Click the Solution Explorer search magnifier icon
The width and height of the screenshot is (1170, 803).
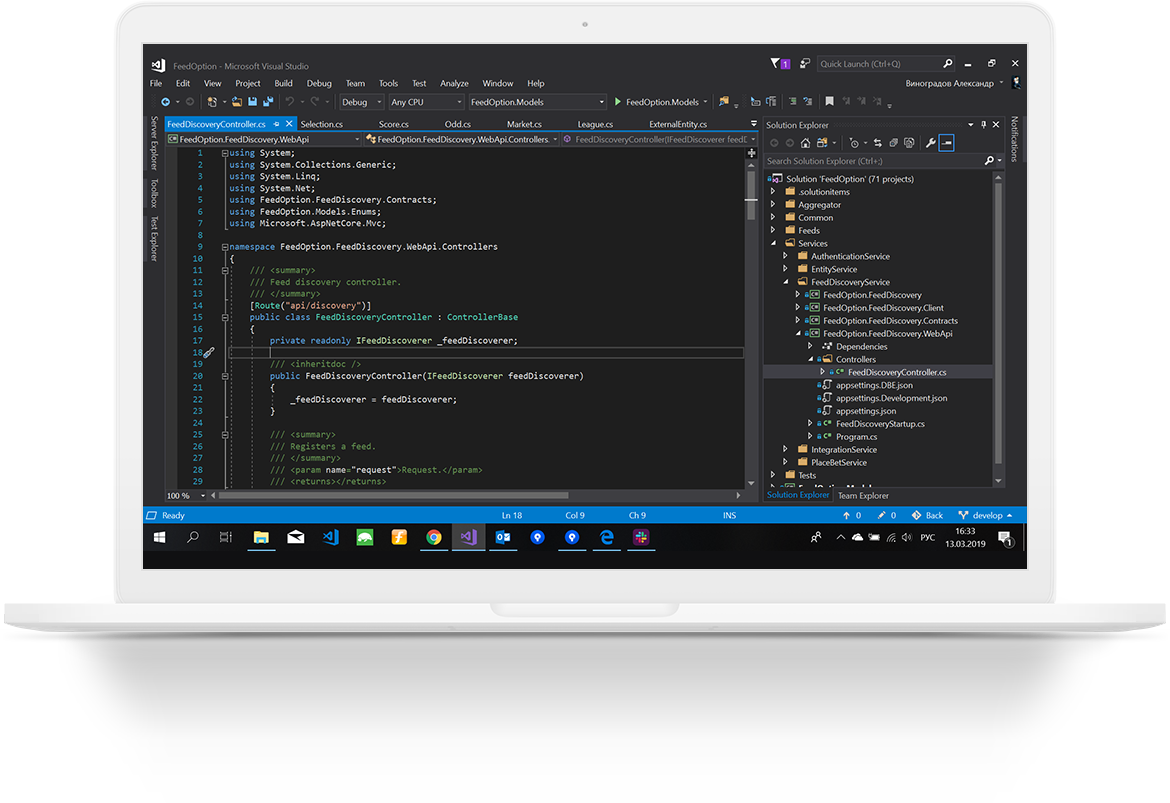(989, 160)
